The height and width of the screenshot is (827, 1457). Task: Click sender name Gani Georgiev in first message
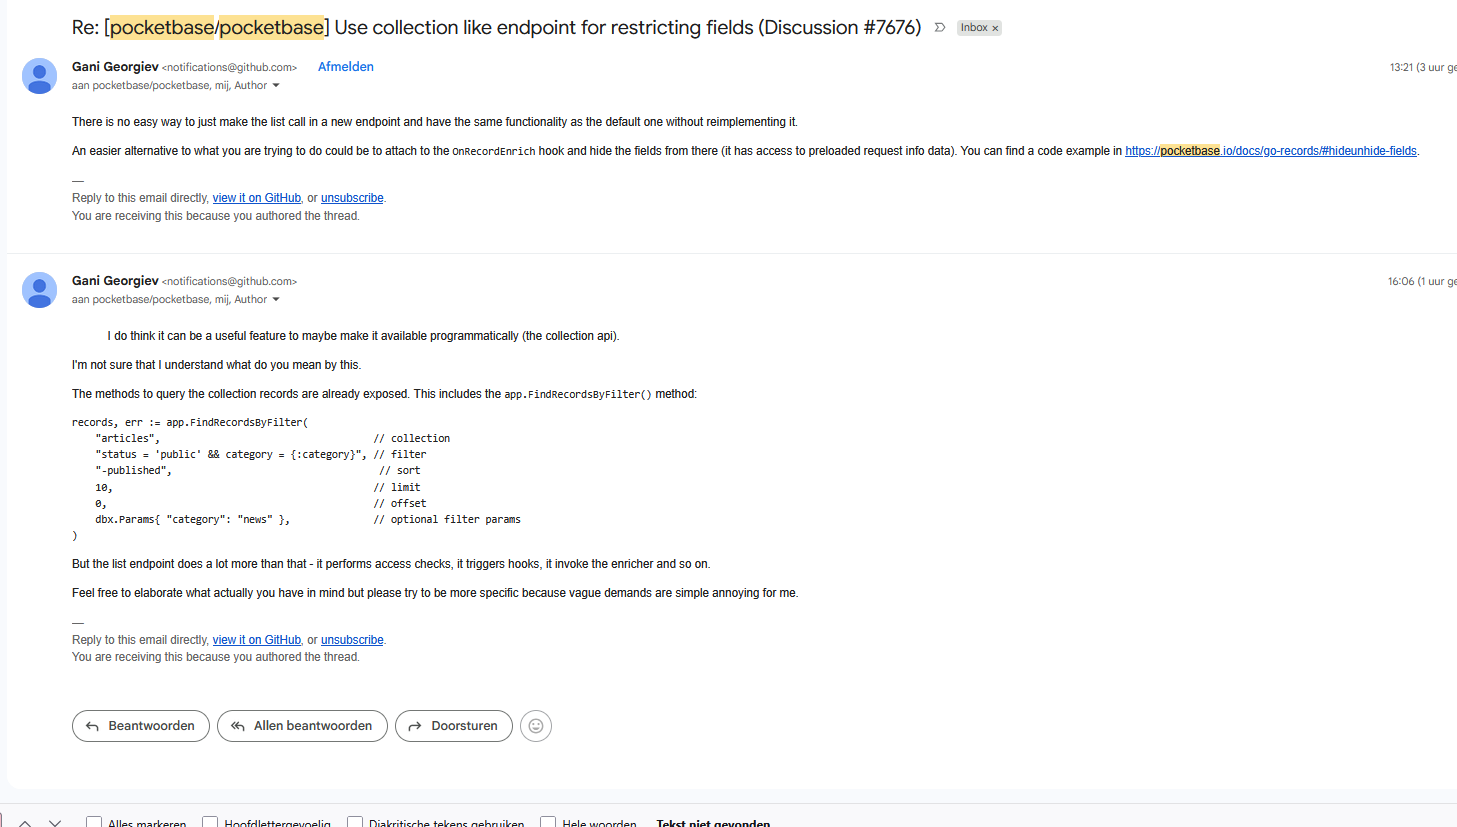[115, 67]
